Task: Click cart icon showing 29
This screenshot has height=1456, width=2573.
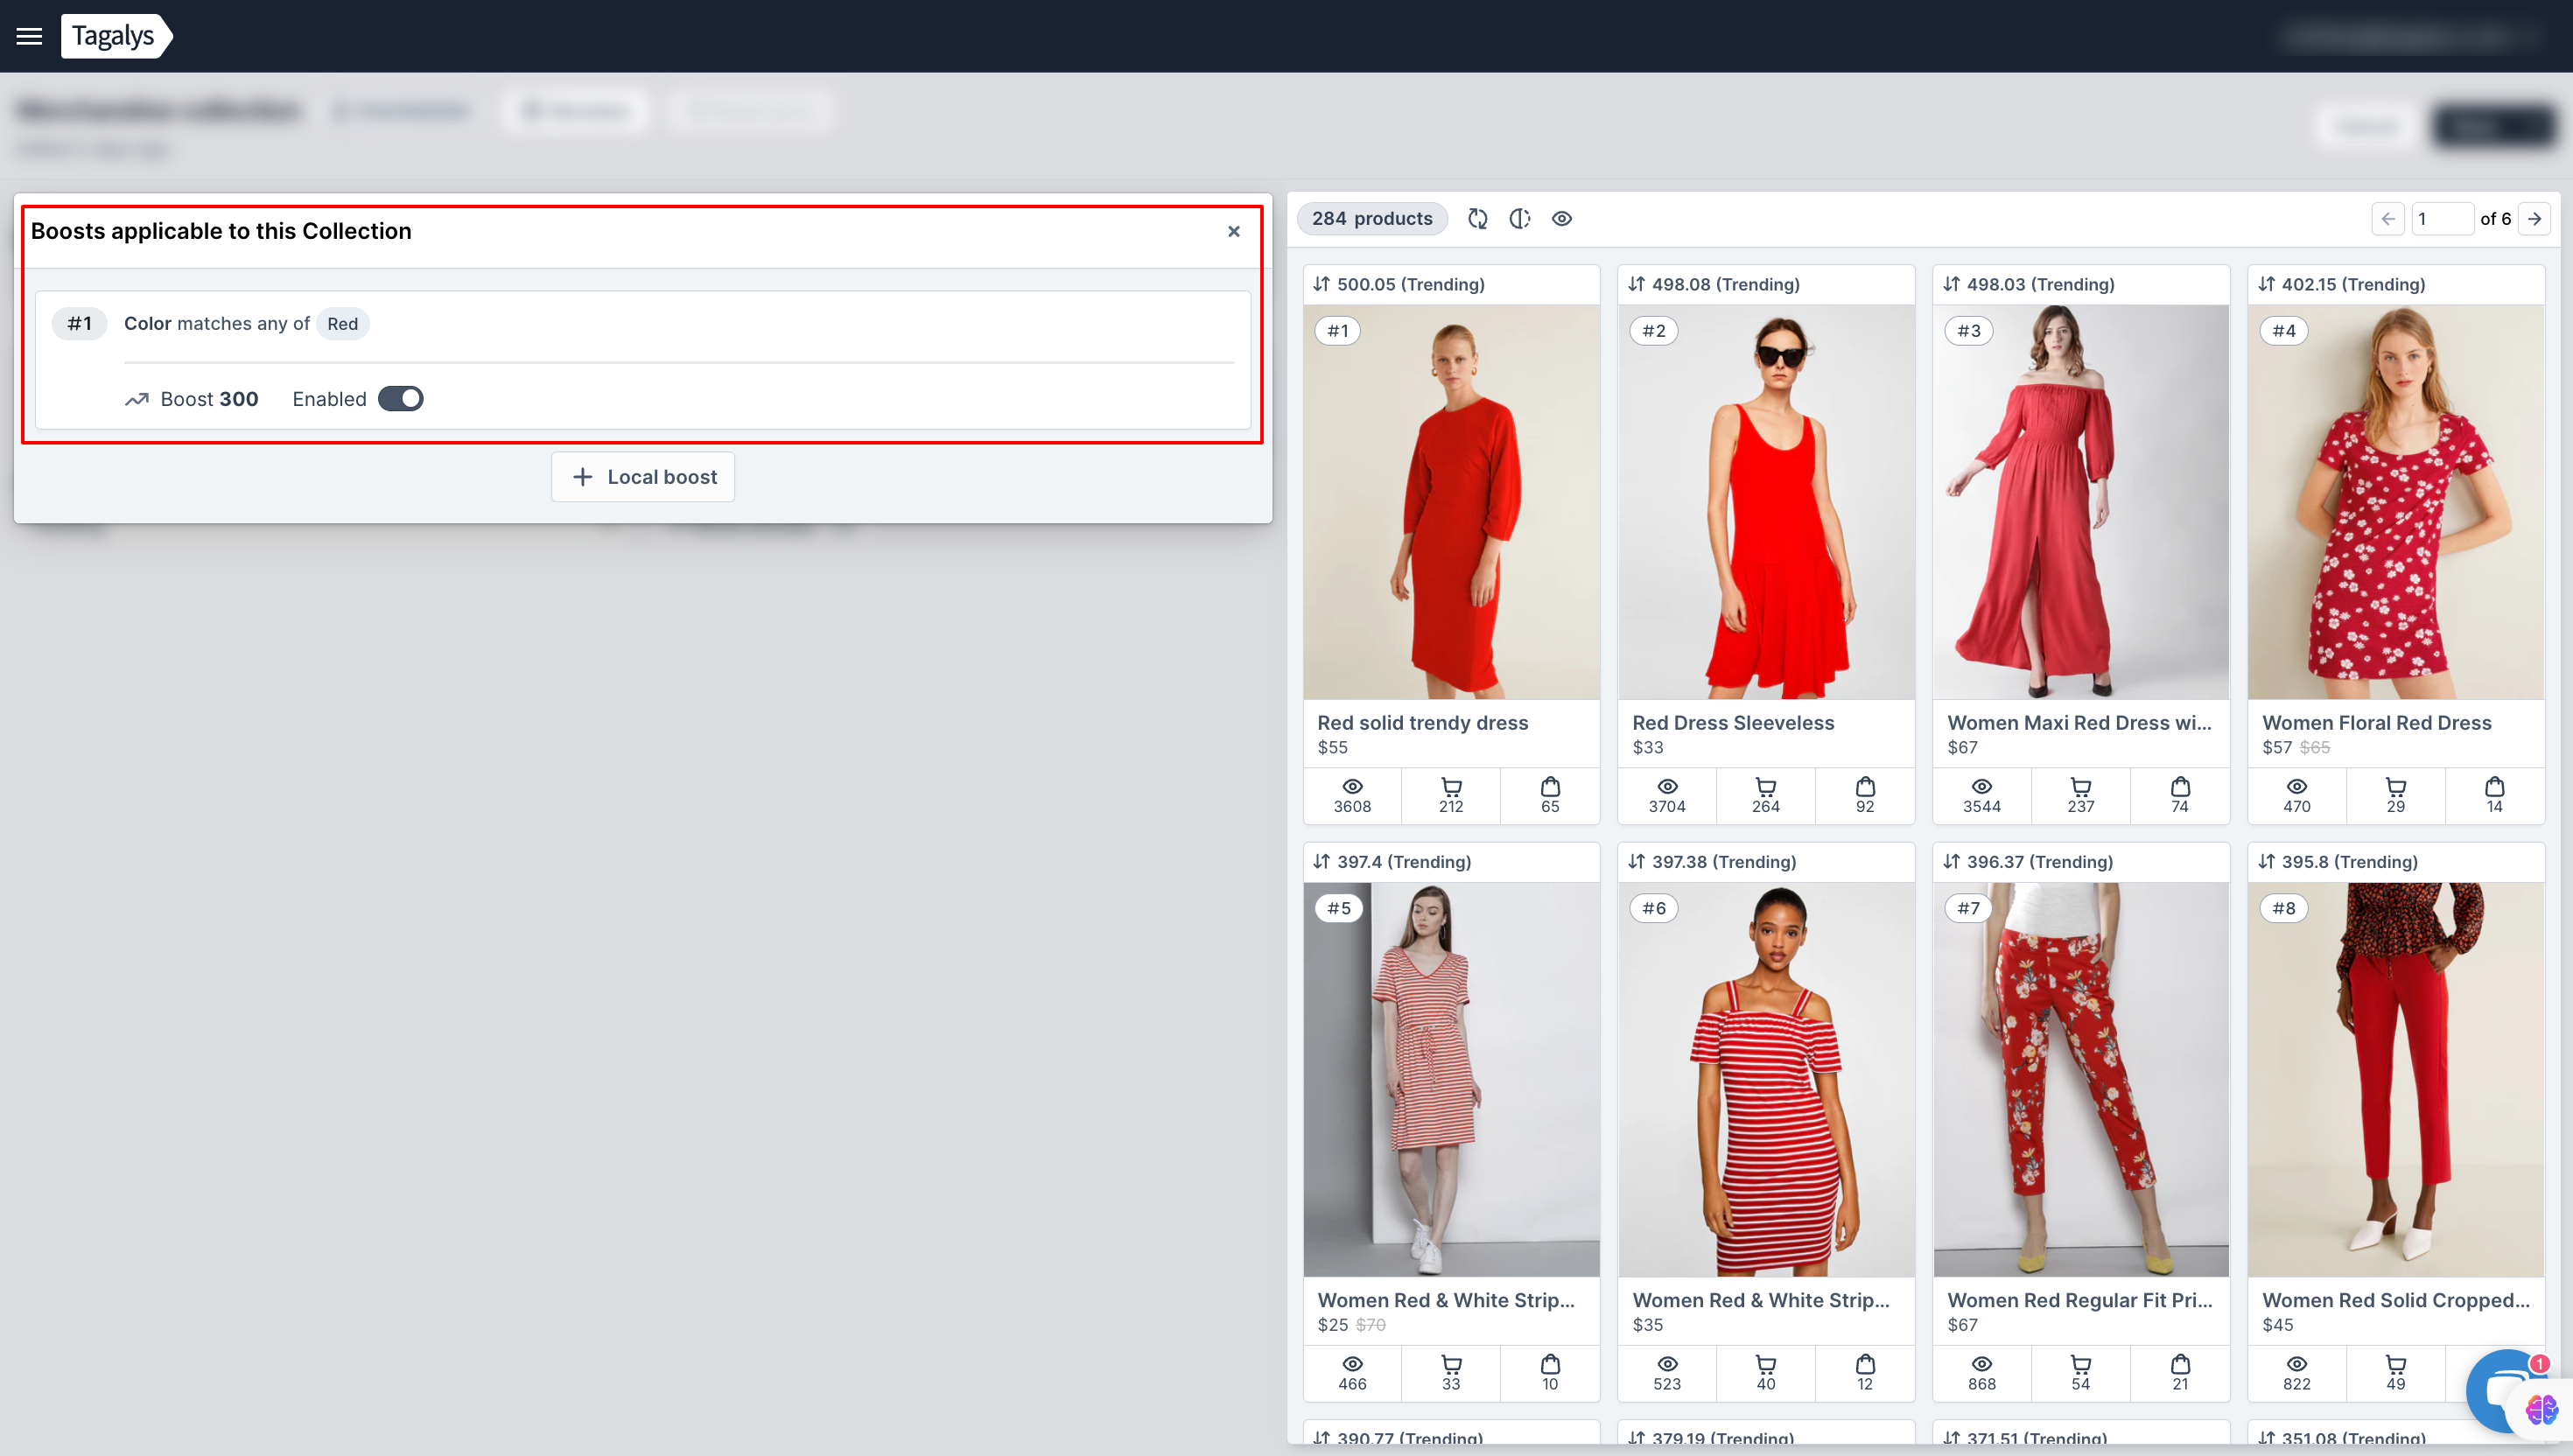Action: (2396, 787)
